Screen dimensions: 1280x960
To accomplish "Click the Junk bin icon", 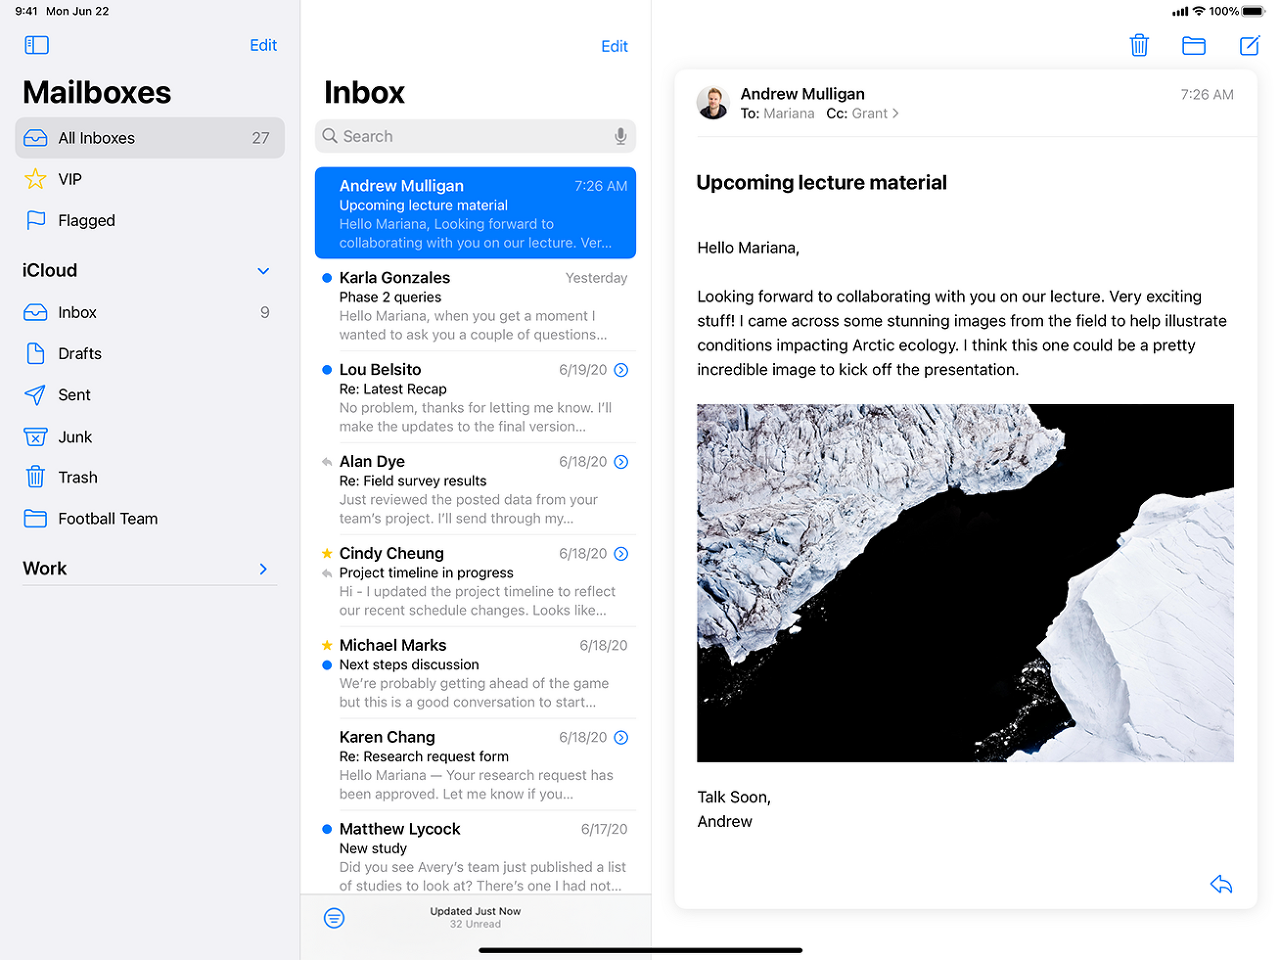I will (35, 437).
